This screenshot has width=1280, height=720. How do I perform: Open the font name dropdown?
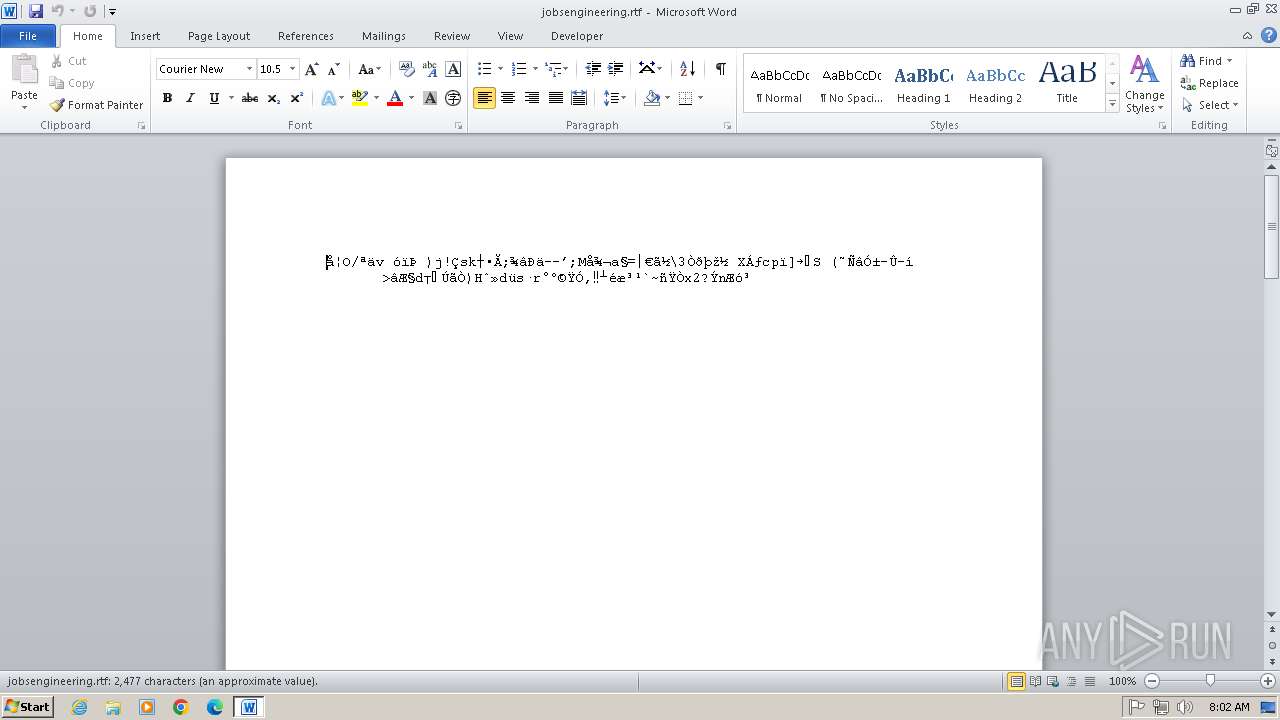(249, 69)
